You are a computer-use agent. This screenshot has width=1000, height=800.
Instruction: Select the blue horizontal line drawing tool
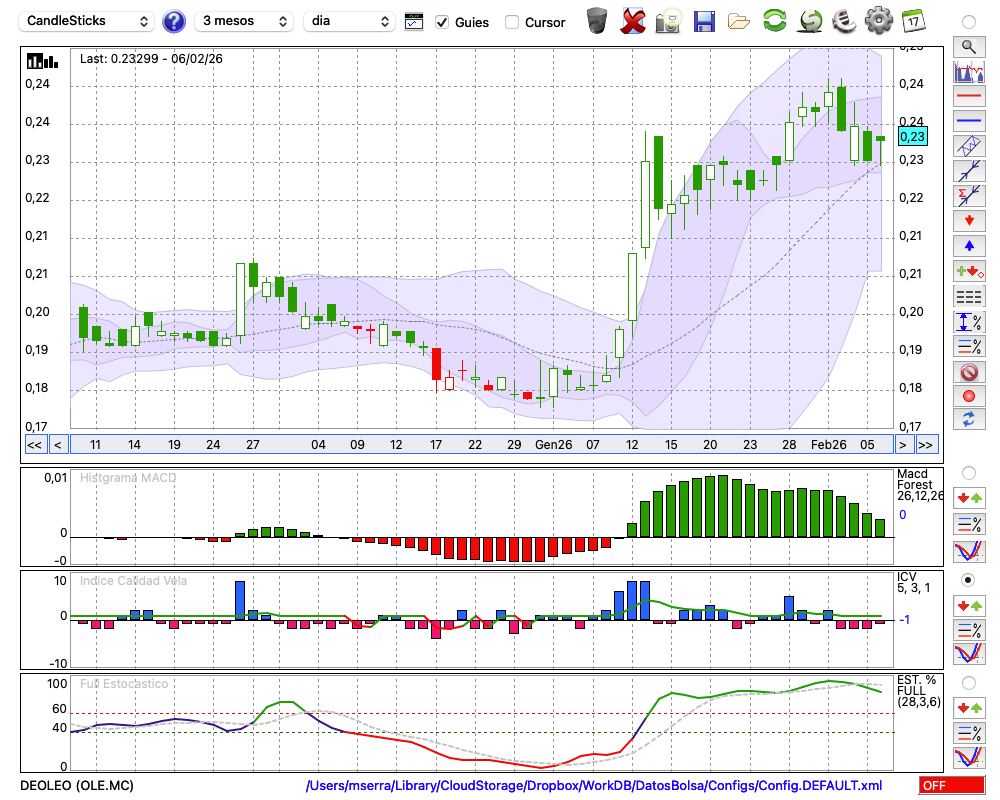(968, 121)
